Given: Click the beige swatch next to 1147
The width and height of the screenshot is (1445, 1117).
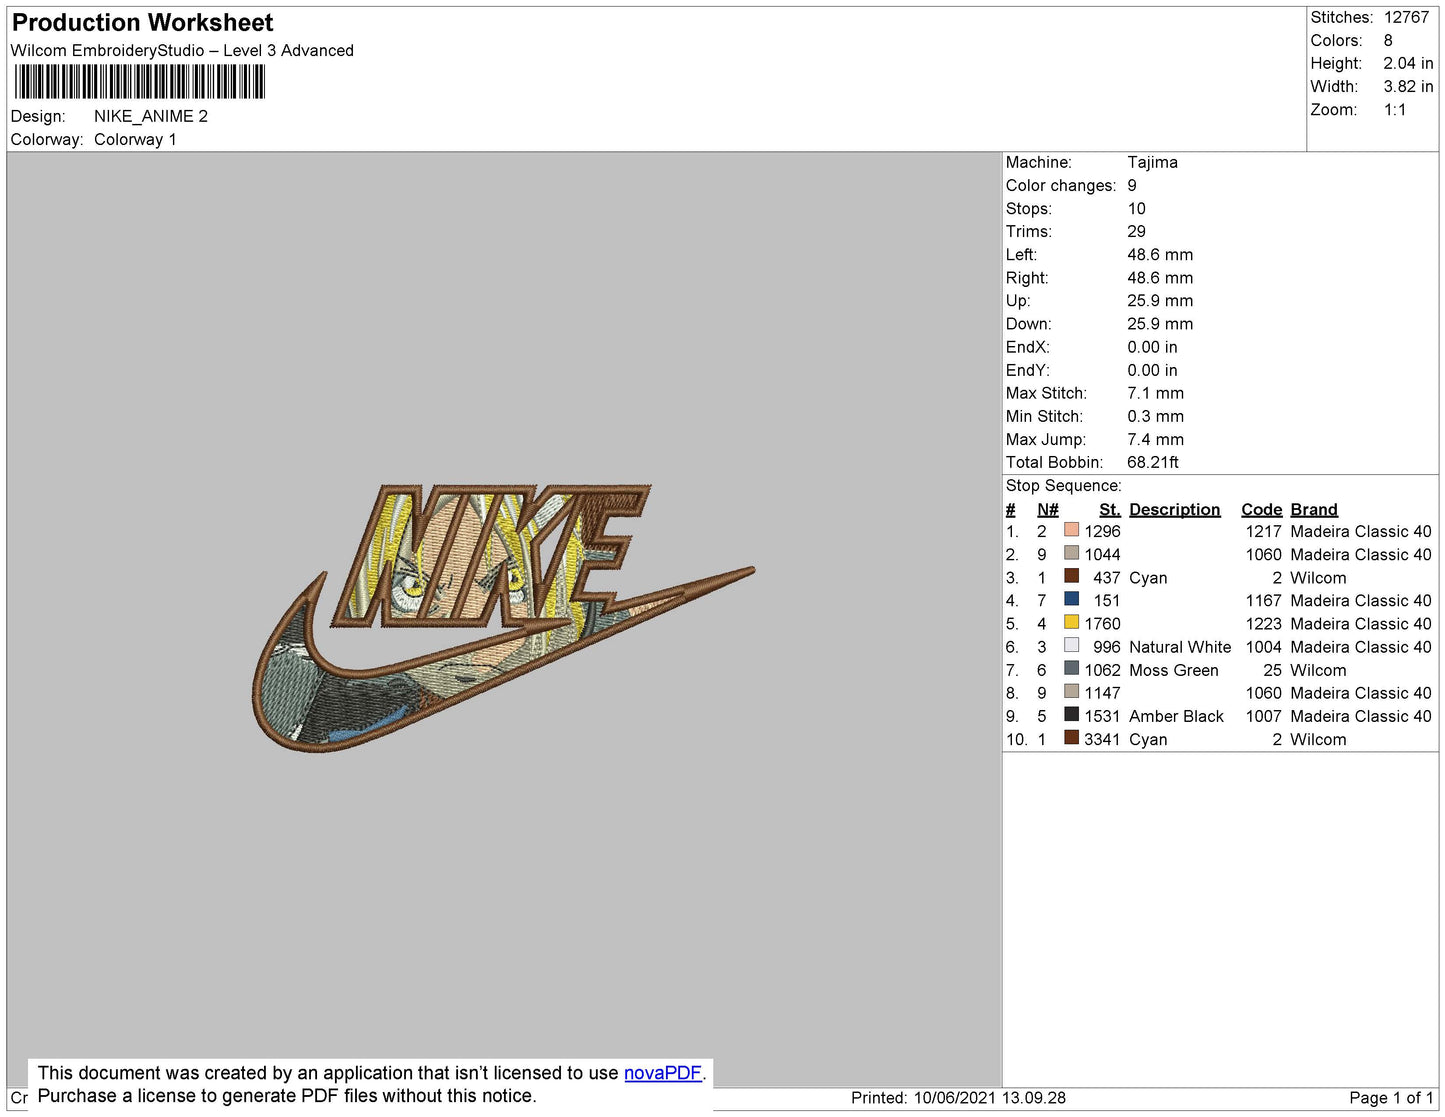Looking at the screenshot, I should click(x=1071, y=692).
